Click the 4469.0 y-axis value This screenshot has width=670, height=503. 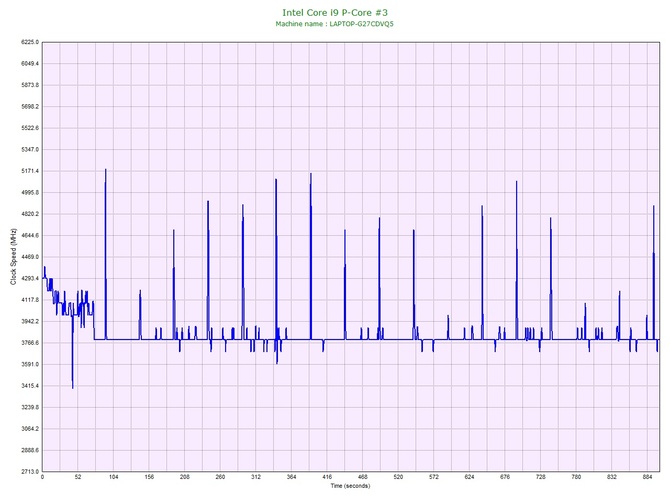30,257
